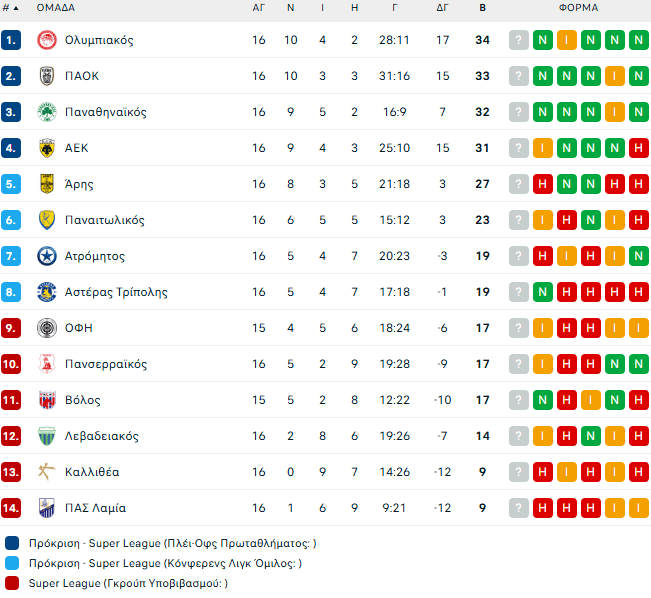The width and height of the screenshot is (651, 598).
Task: Click the Άρης team logo
Action: pyautogui.click(x=46, y=184)
